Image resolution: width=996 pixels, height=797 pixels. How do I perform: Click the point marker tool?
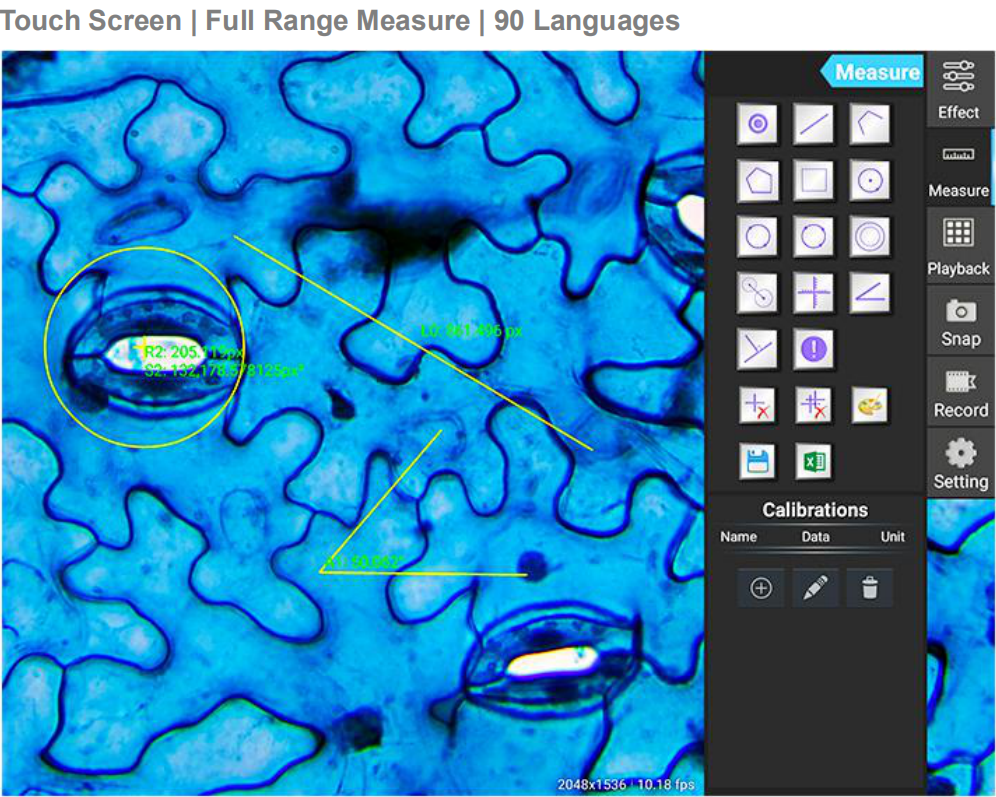click(x=757, y=124)
